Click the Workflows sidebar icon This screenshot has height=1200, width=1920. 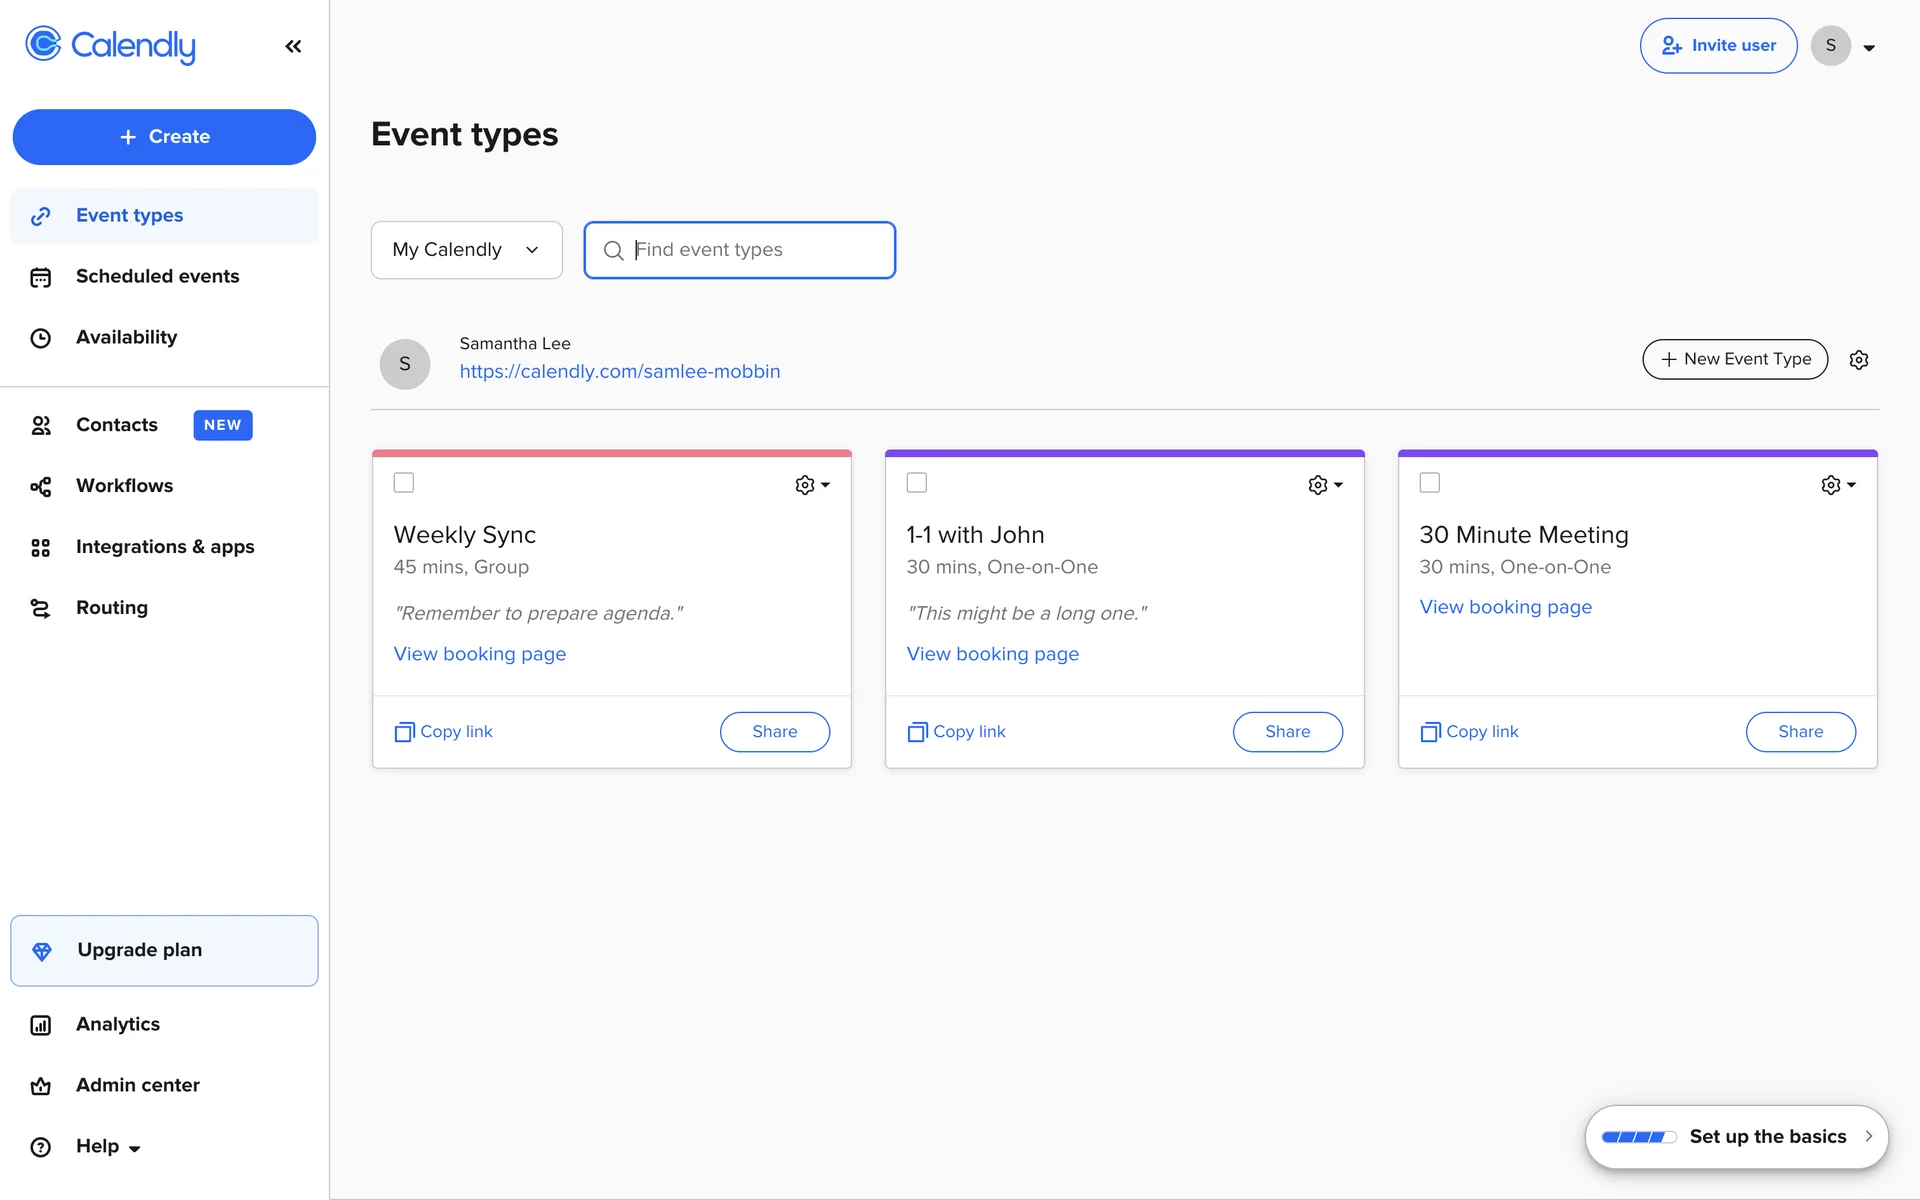tap(40, 486)
